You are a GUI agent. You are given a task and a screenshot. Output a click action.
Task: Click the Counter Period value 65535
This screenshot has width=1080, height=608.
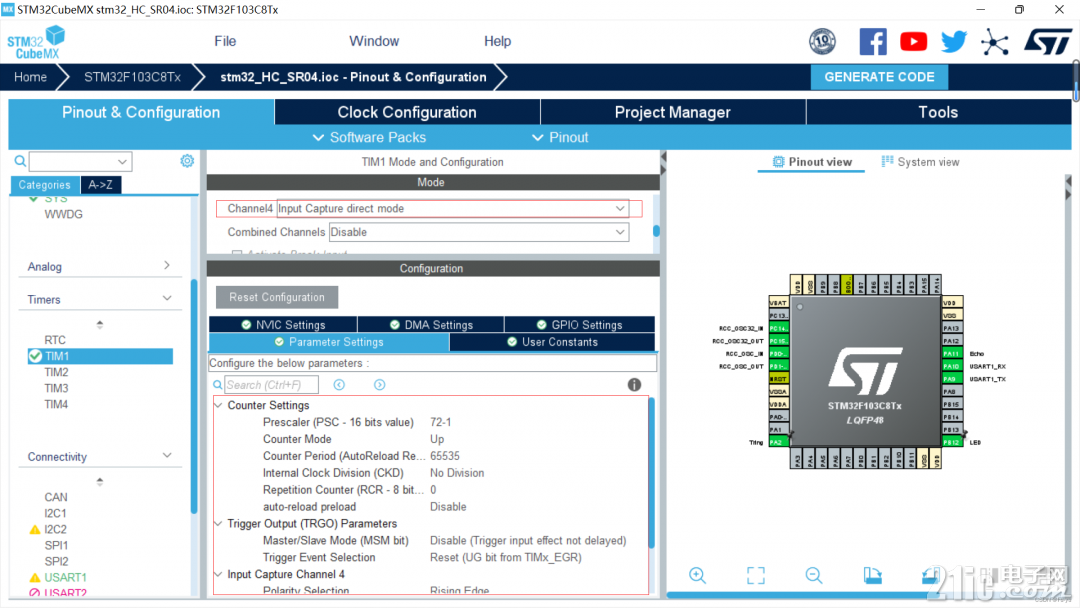pos(445,456)
